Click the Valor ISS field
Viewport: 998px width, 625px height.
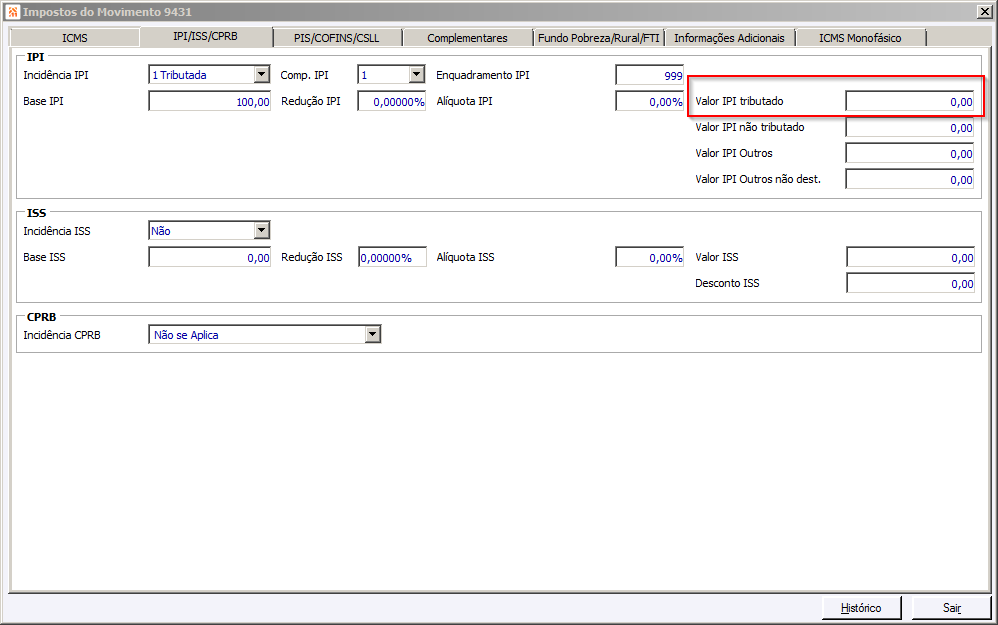tap(910, 257)
